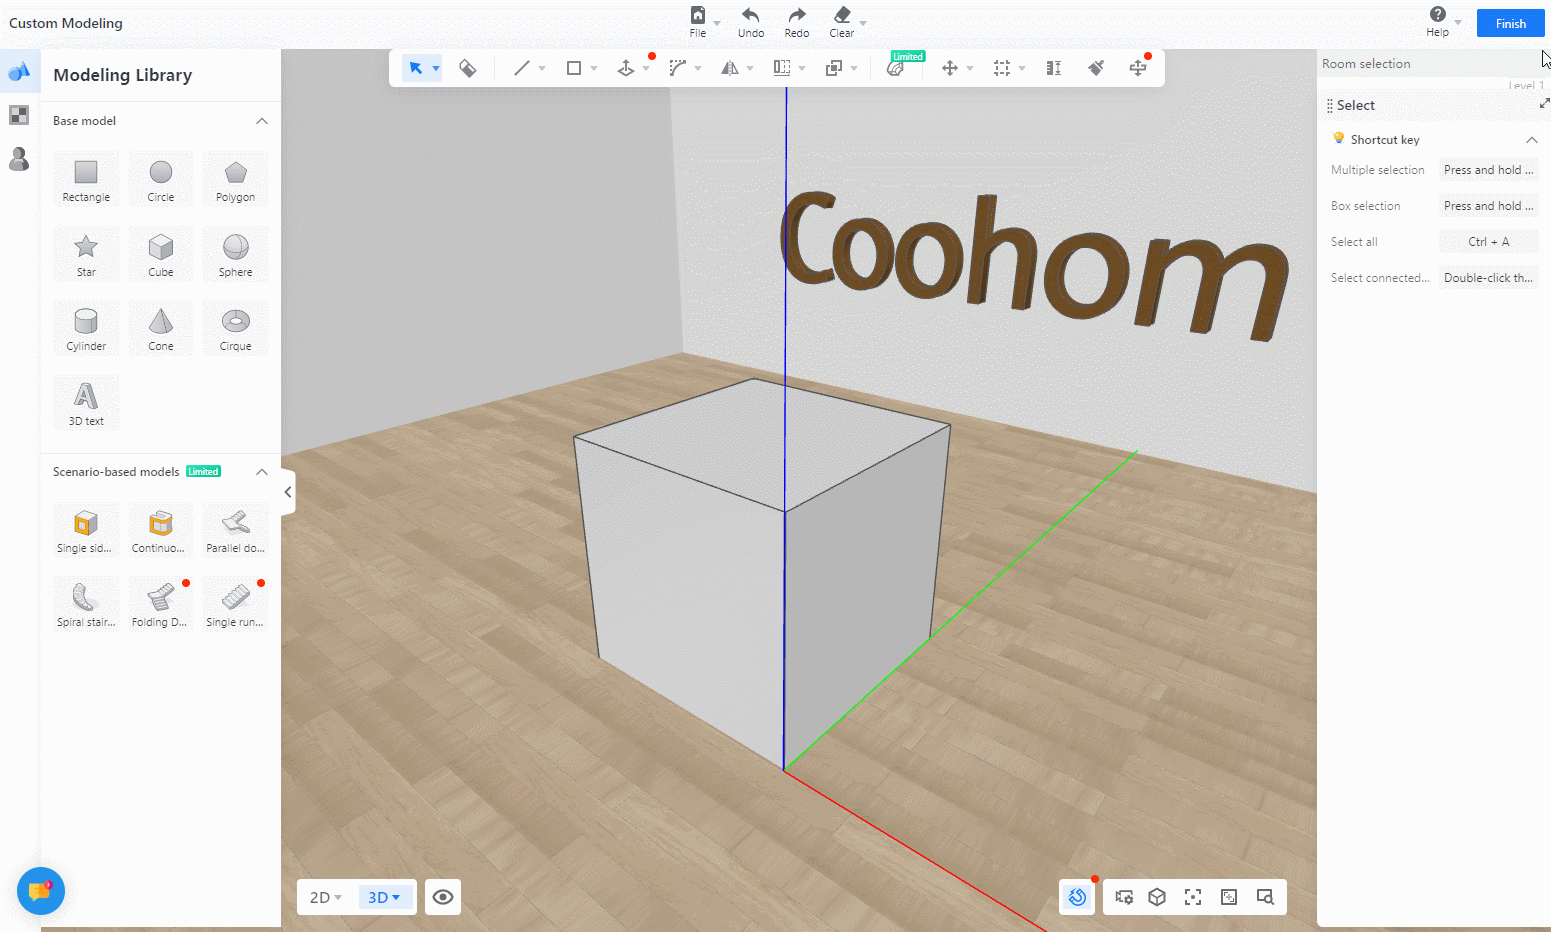Click the dimension measure tool

click(x=1054, y=68)
